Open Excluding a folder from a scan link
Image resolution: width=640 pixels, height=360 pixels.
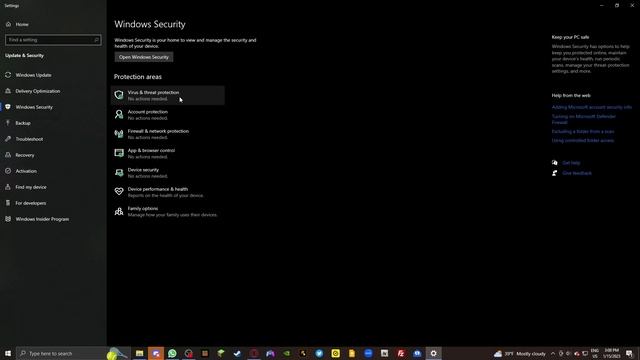583,131
